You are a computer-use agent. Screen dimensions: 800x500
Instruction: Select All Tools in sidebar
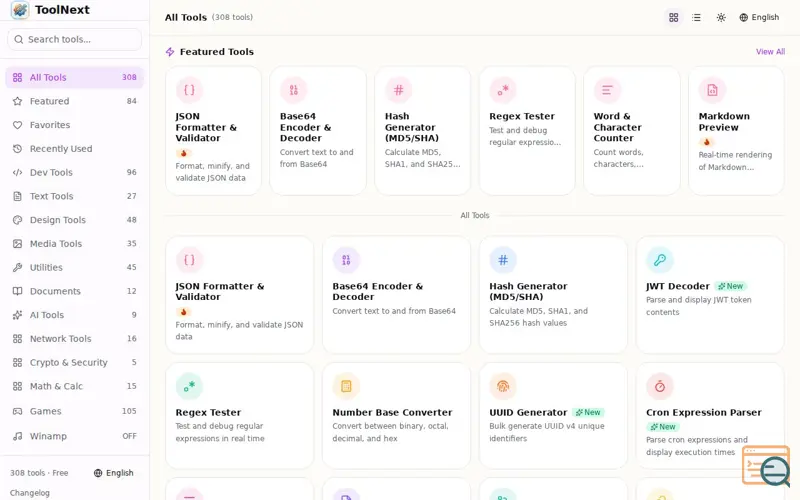(x=74, y=78)
